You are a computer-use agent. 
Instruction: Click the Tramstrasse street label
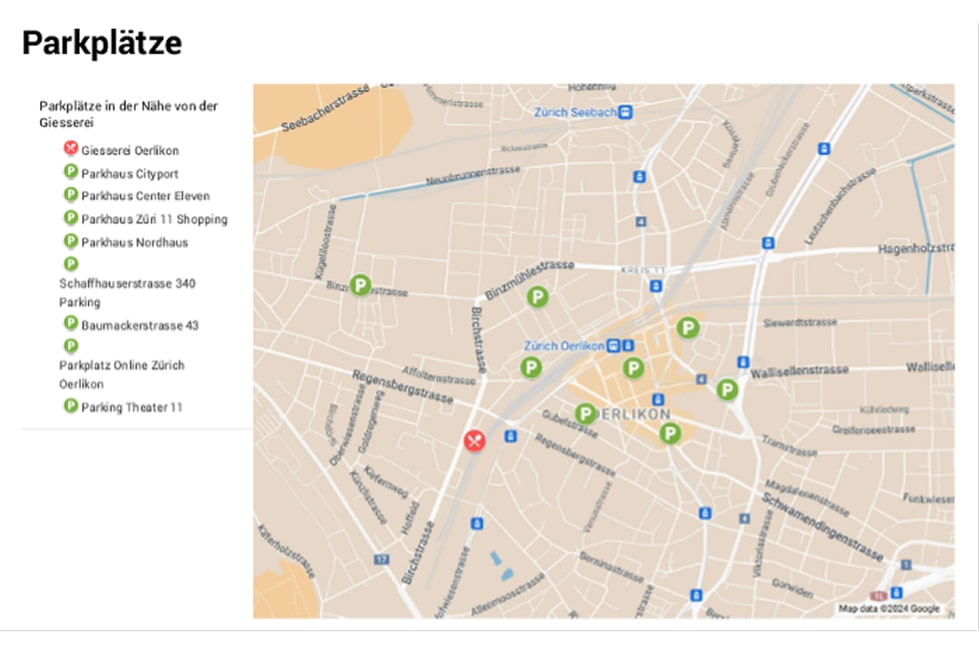pos(789,446)
